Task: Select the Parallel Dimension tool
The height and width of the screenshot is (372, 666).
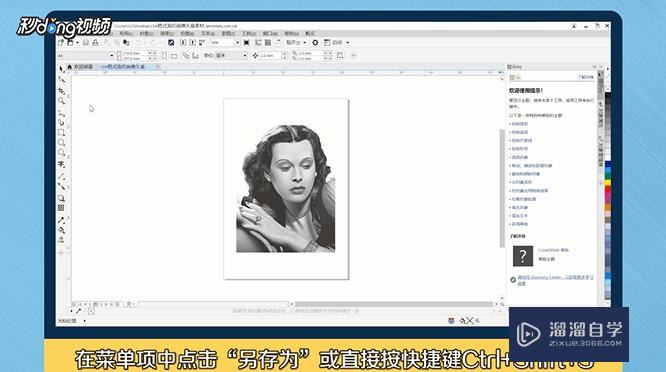Action: coord(61,176)
